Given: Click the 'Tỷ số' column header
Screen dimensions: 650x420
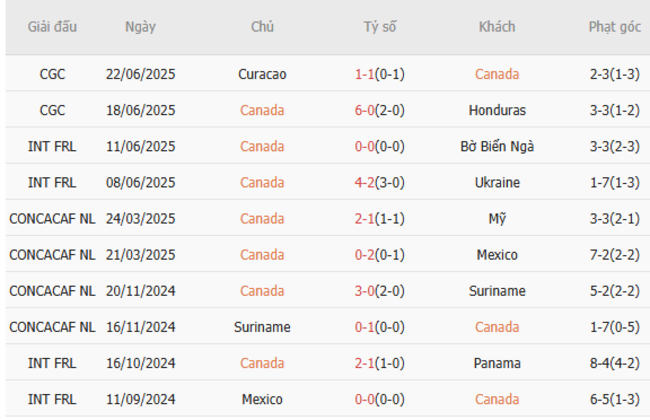Looking at the screenshot, I should pyautogui.click(x=380, y=27).
